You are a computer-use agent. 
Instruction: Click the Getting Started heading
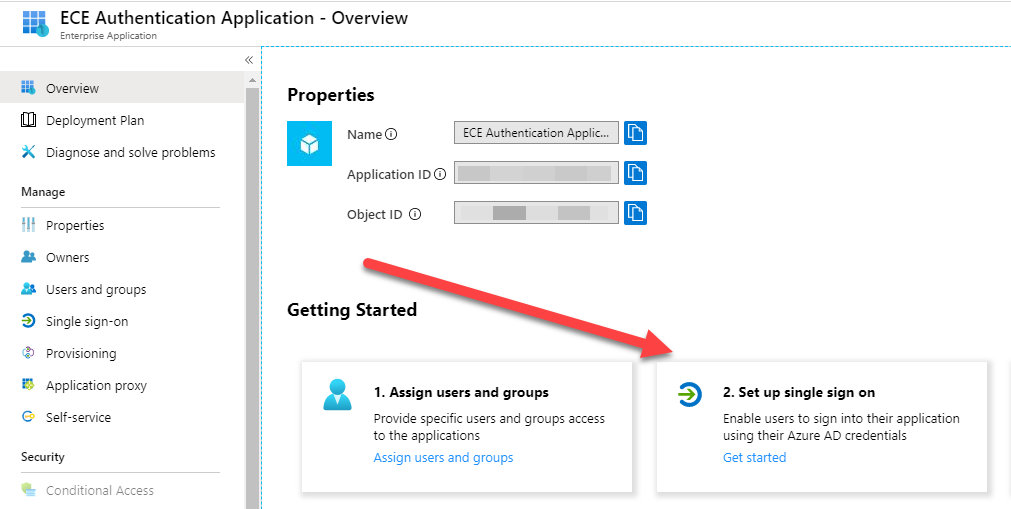coord(352,310)
